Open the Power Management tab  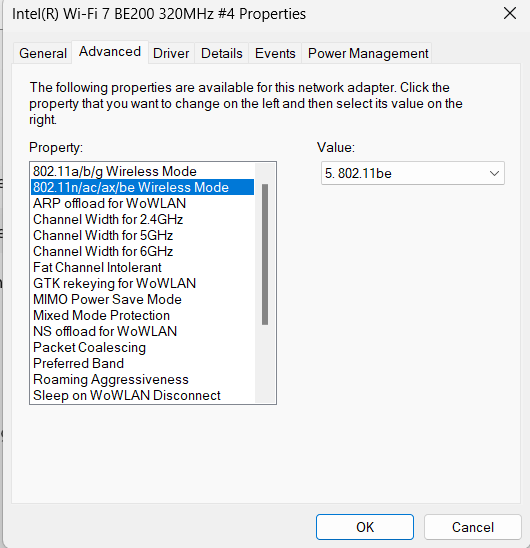click(368, 53)
